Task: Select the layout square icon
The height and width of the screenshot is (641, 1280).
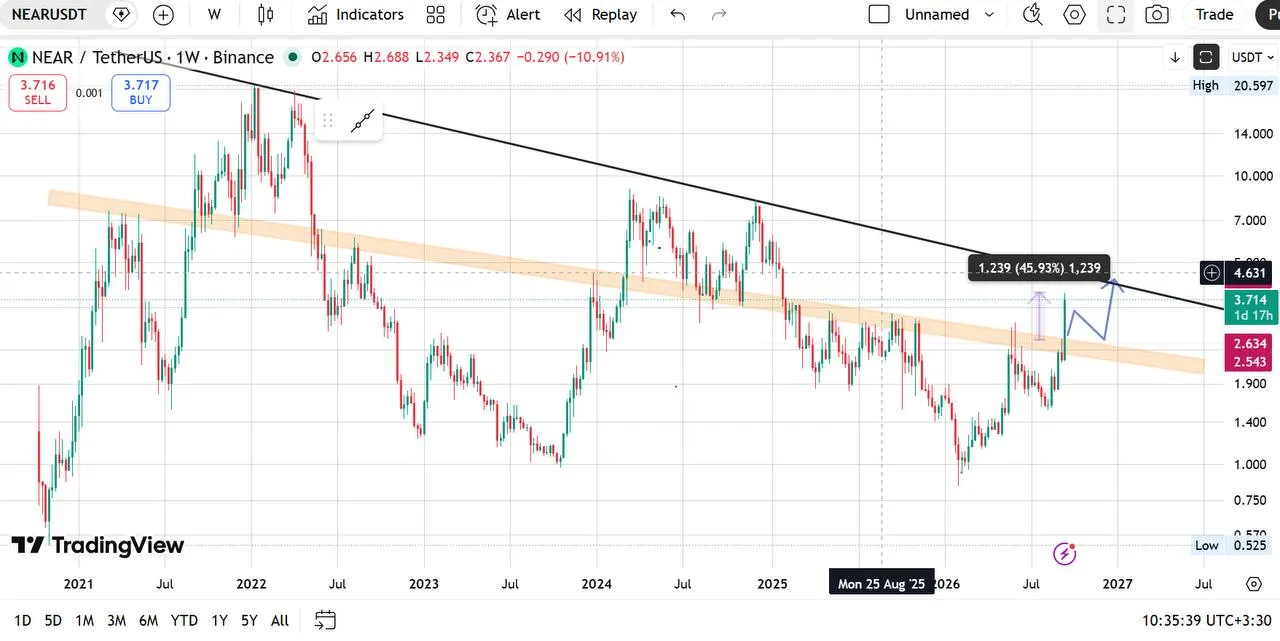Action: coord(879,15)
